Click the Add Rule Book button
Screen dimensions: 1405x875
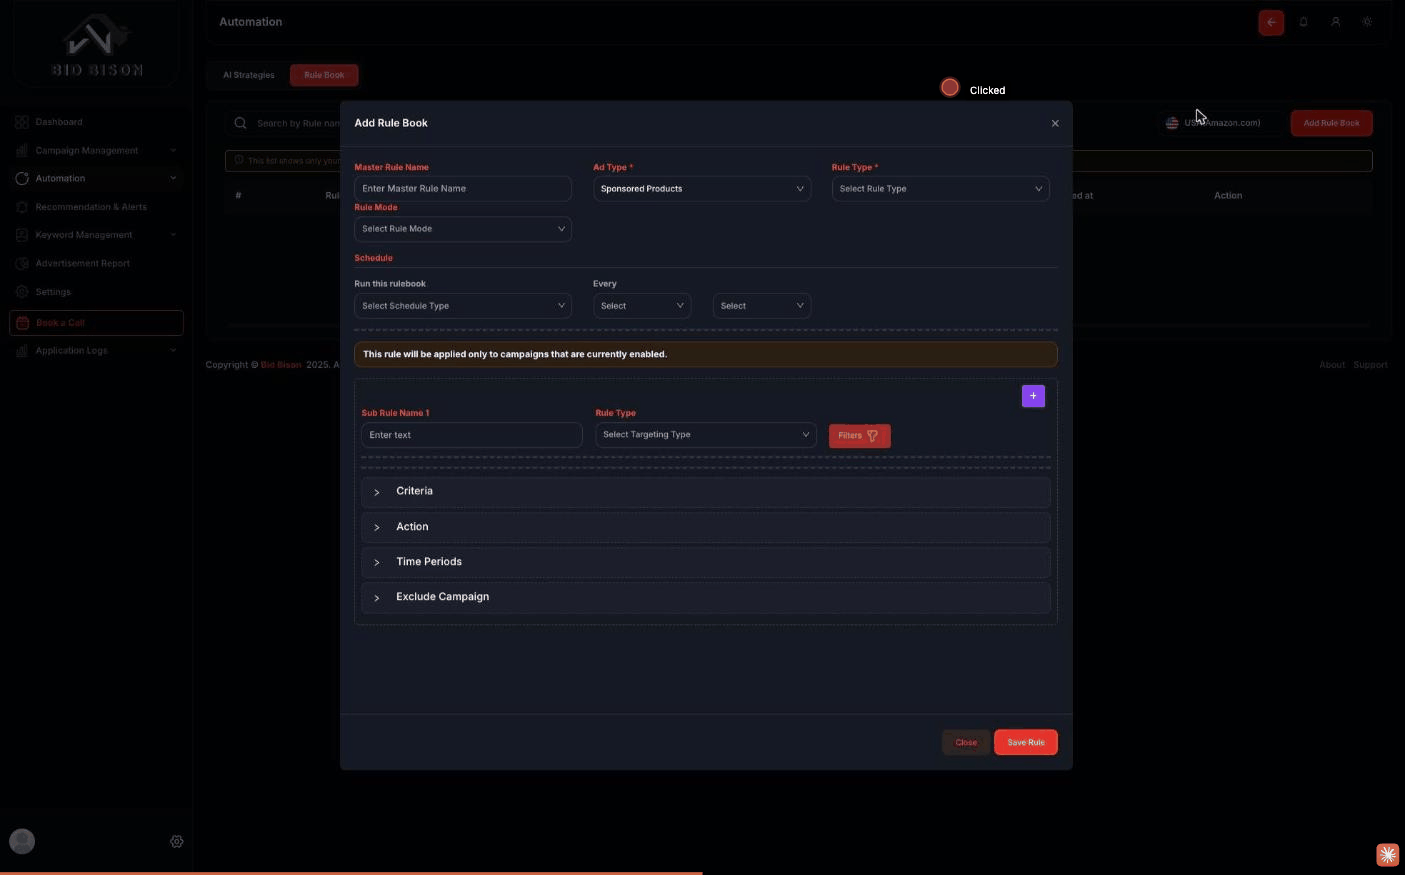tap(1331, 123)
